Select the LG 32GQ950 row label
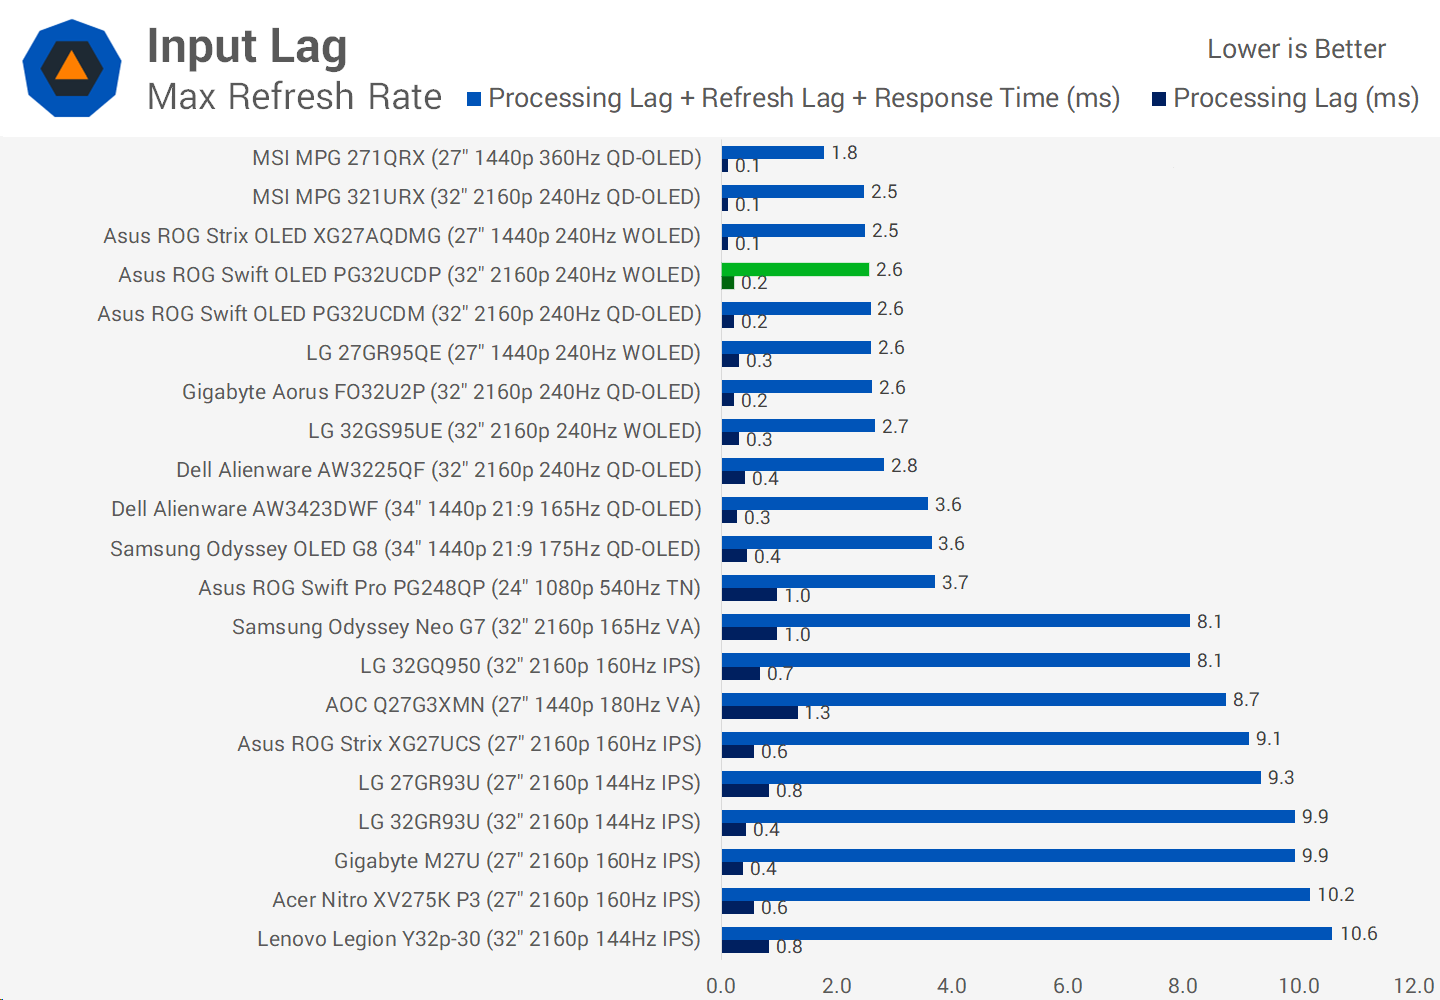 (530, 666)
